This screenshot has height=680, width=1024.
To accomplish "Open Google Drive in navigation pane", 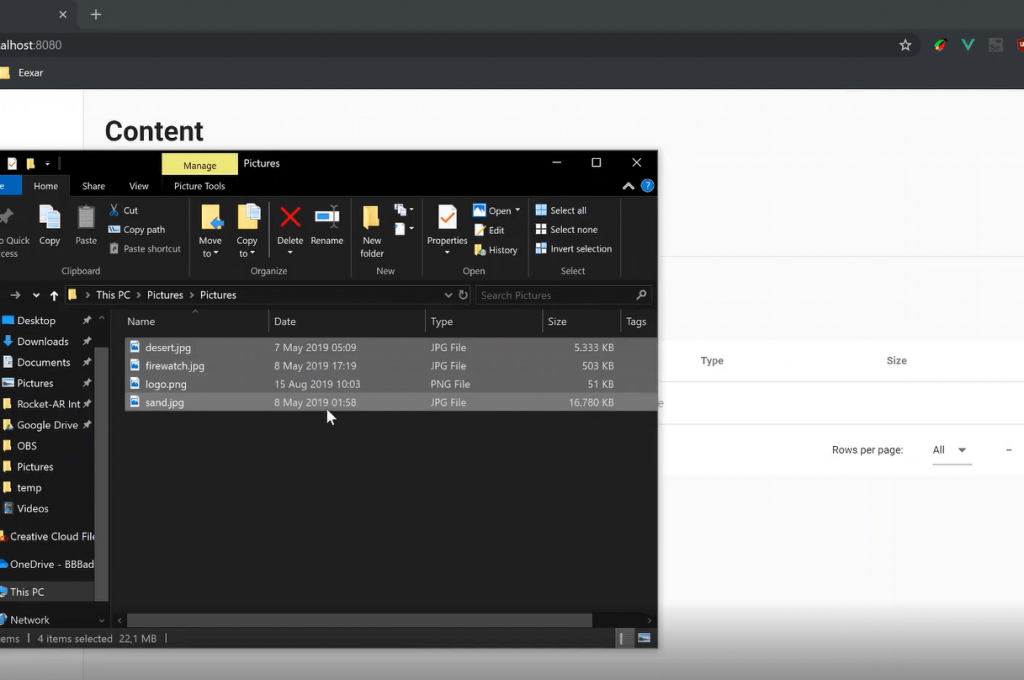I will tap(47, 425).
